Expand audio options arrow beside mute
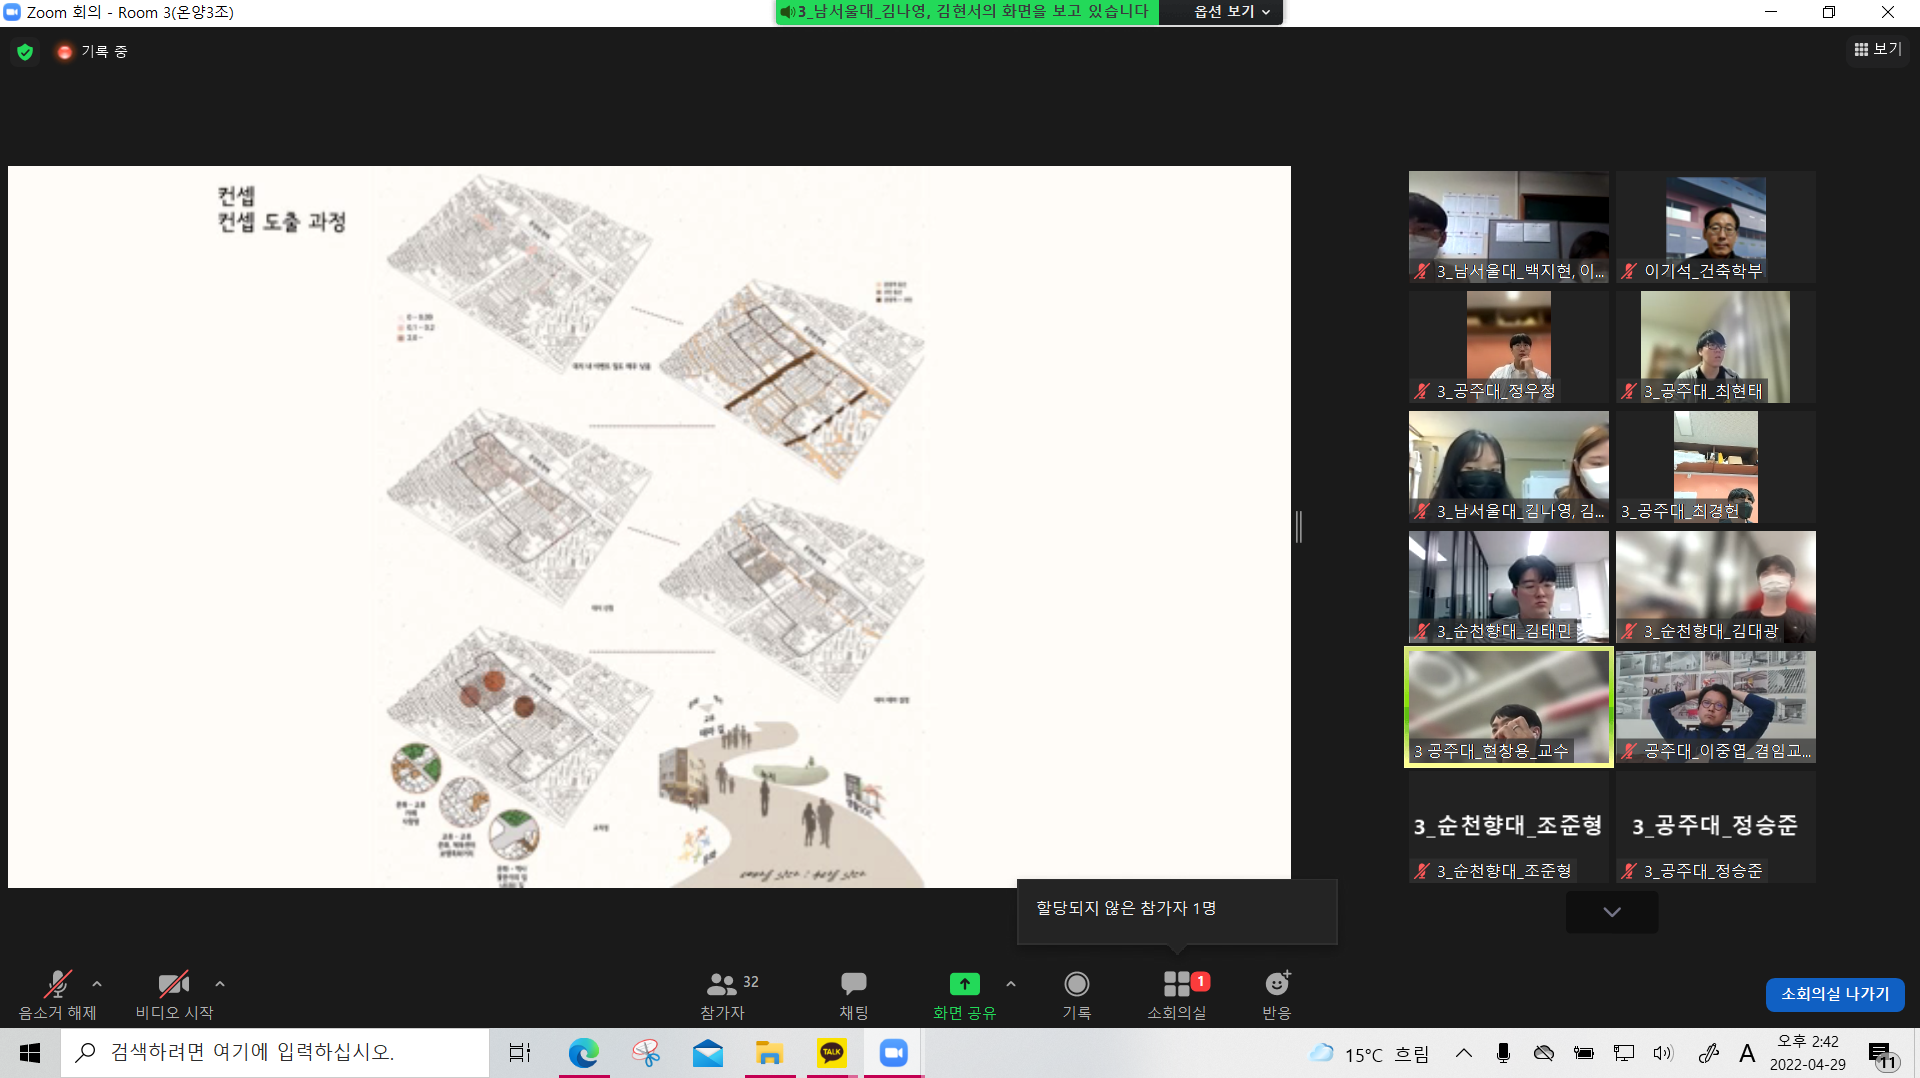The image size is (1920, 1078). (x=97, y=984)
